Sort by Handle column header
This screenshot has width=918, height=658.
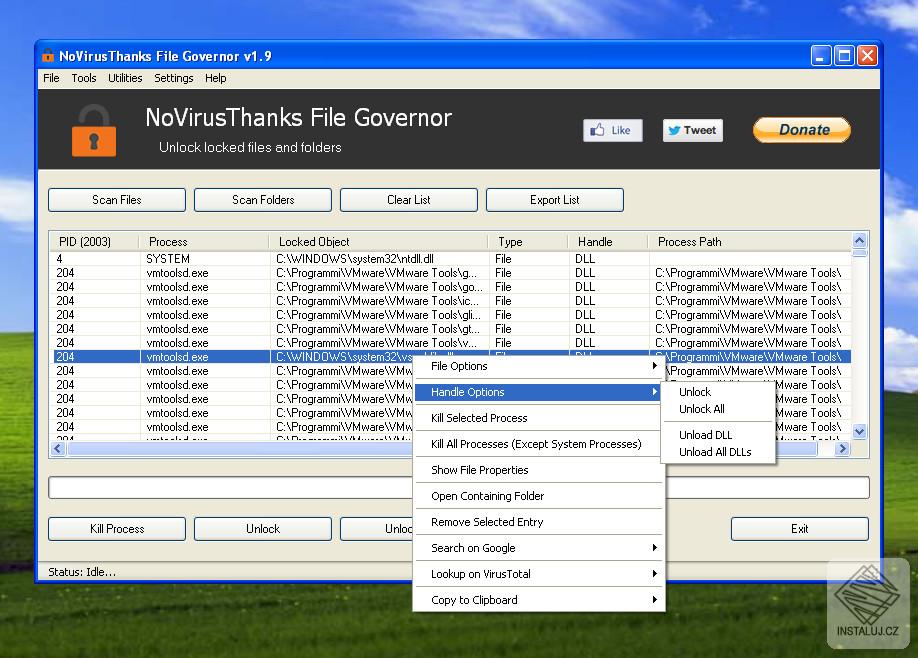[x=608, y=242]
